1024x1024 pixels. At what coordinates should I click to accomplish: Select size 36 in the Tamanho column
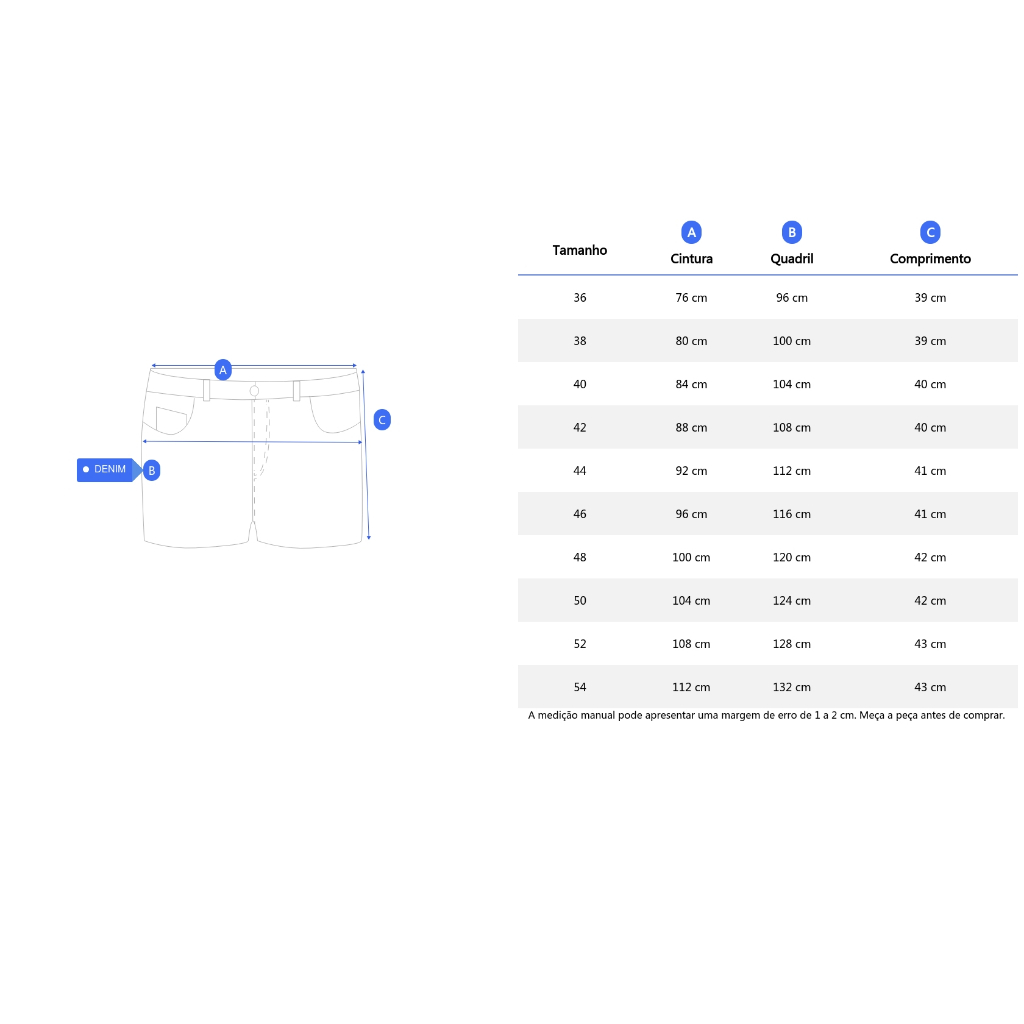coord(580,298)
